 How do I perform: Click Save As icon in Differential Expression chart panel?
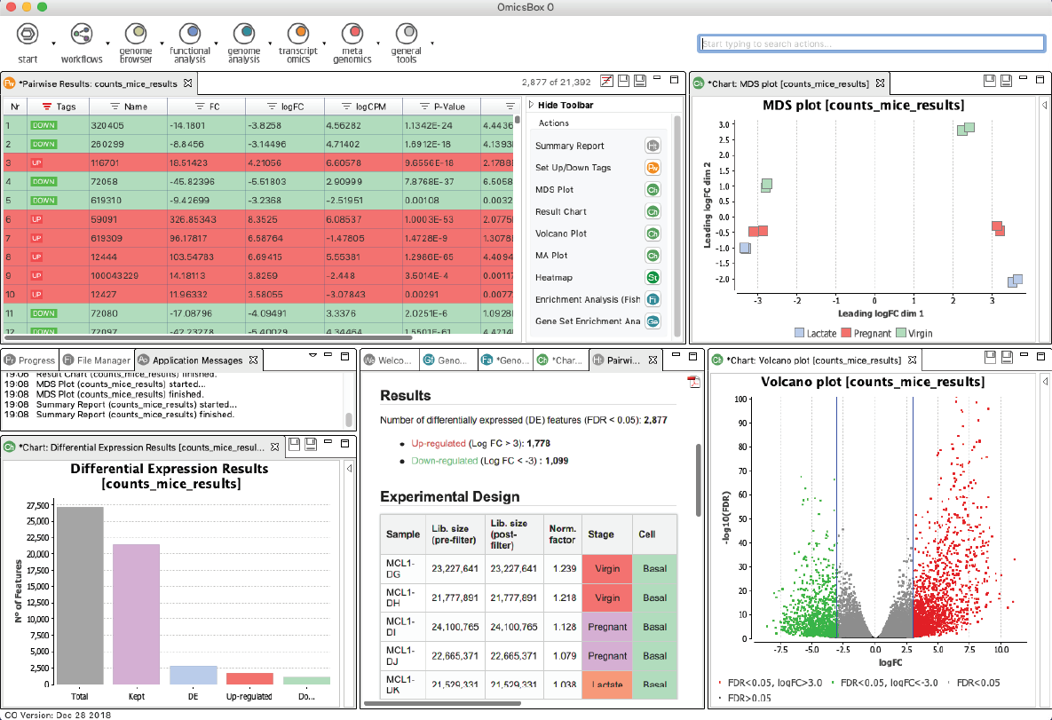(311, 444)
